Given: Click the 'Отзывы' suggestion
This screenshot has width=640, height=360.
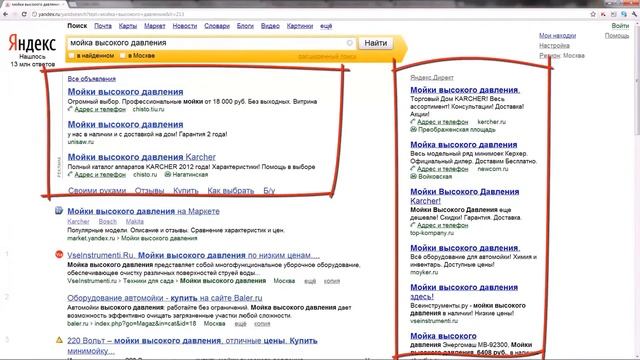Looking at the screenshot, I should click(149, 190).
